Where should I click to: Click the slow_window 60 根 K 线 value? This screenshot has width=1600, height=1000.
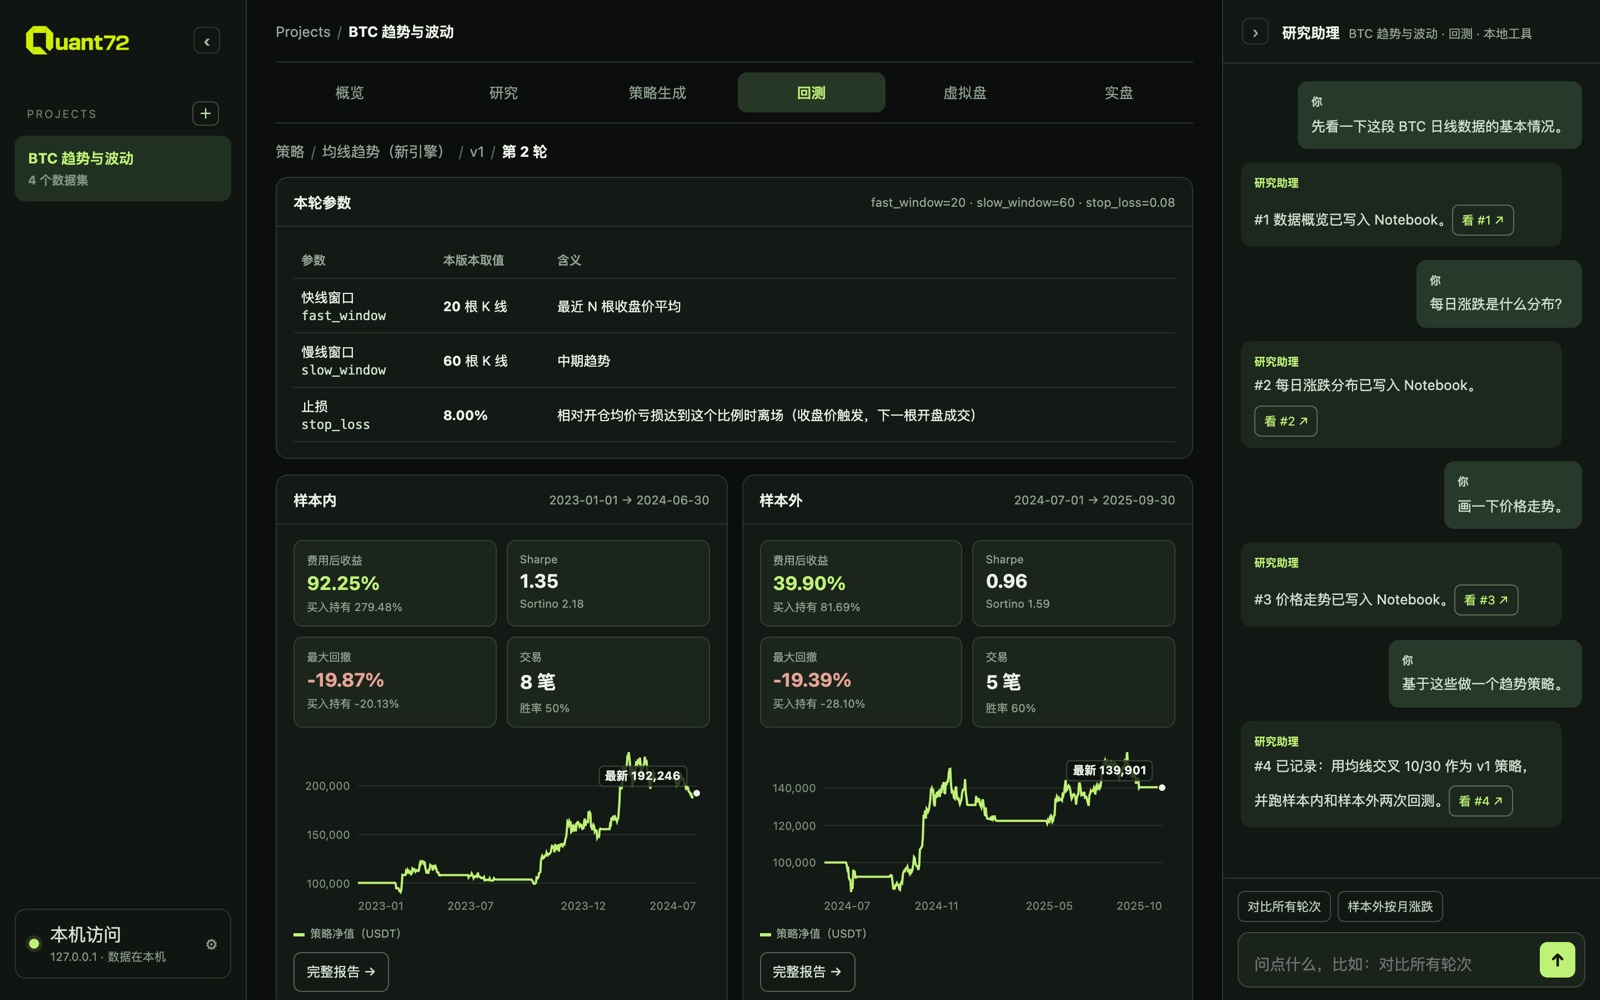click(475, 361)
